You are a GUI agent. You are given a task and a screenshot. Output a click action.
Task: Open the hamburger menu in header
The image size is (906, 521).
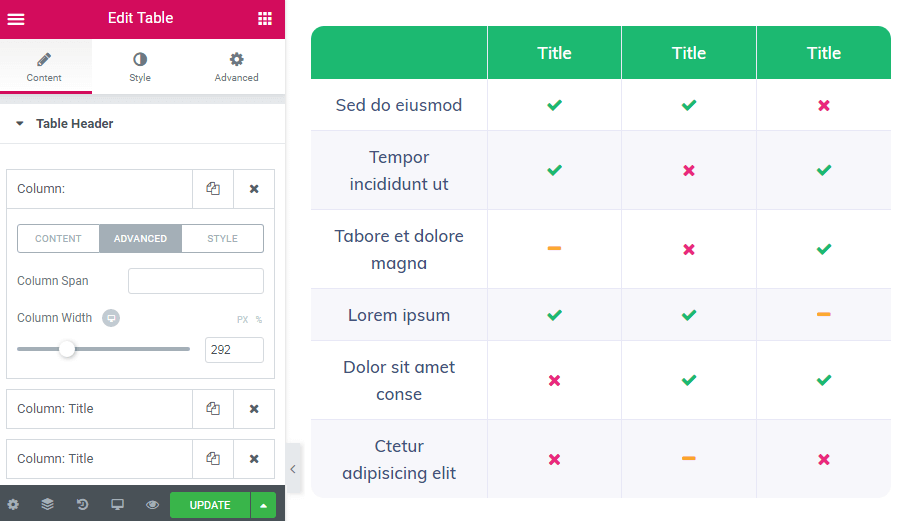coord(16,19)
